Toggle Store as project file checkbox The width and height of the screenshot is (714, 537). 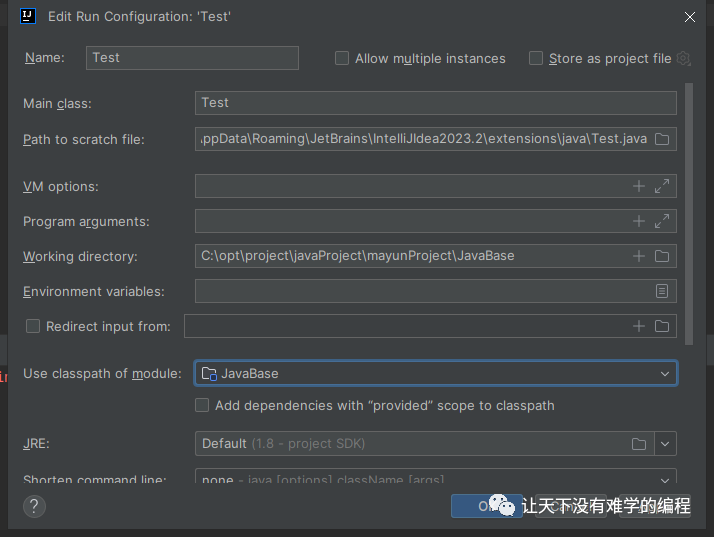point(536,58)
